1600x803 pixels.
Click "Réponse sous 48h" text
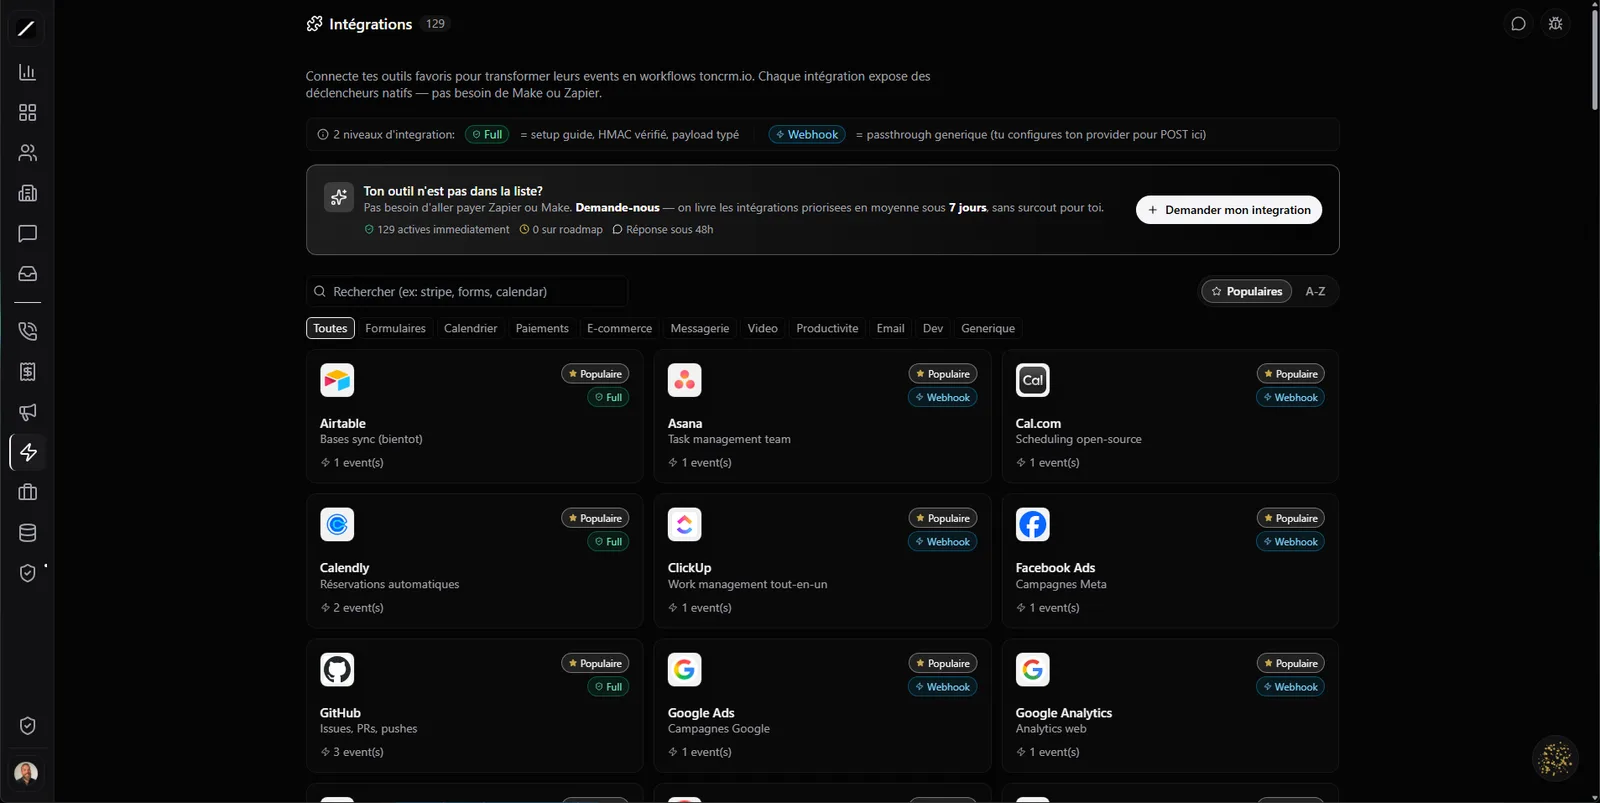point(669,229)
